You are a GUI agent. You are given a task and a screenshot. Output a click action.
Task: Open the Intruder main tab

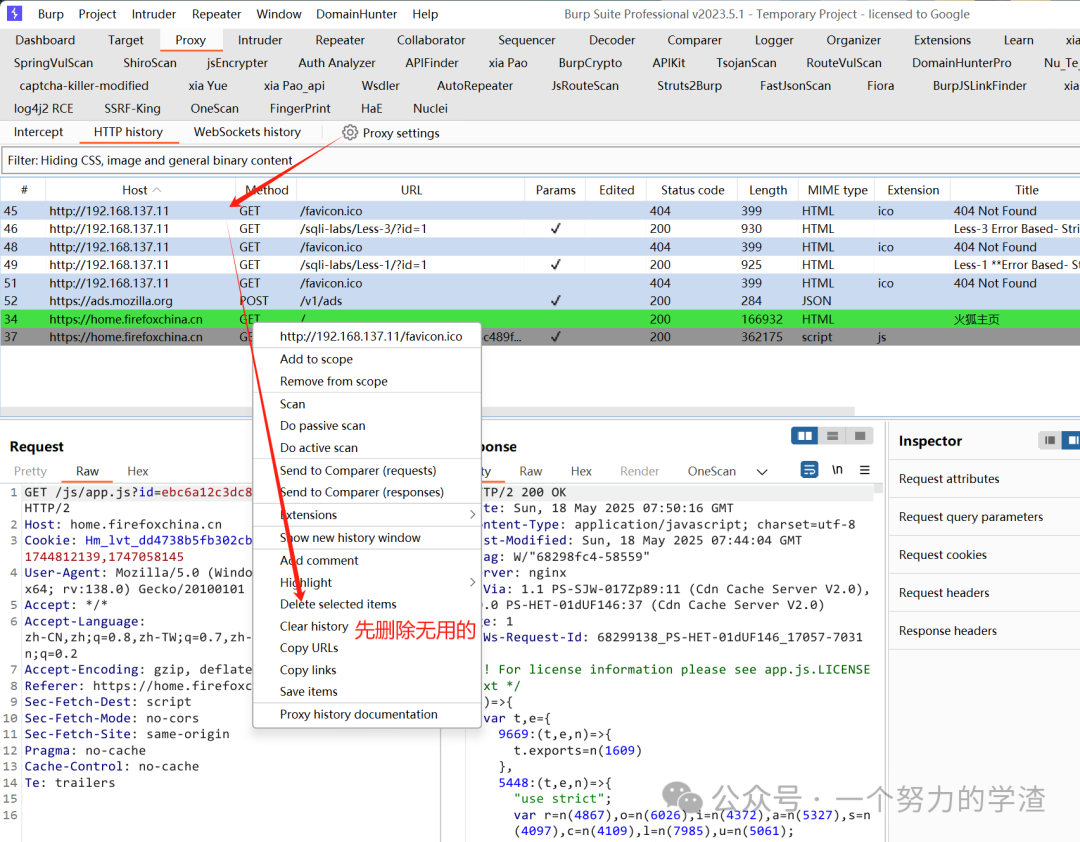pos(260,40)
